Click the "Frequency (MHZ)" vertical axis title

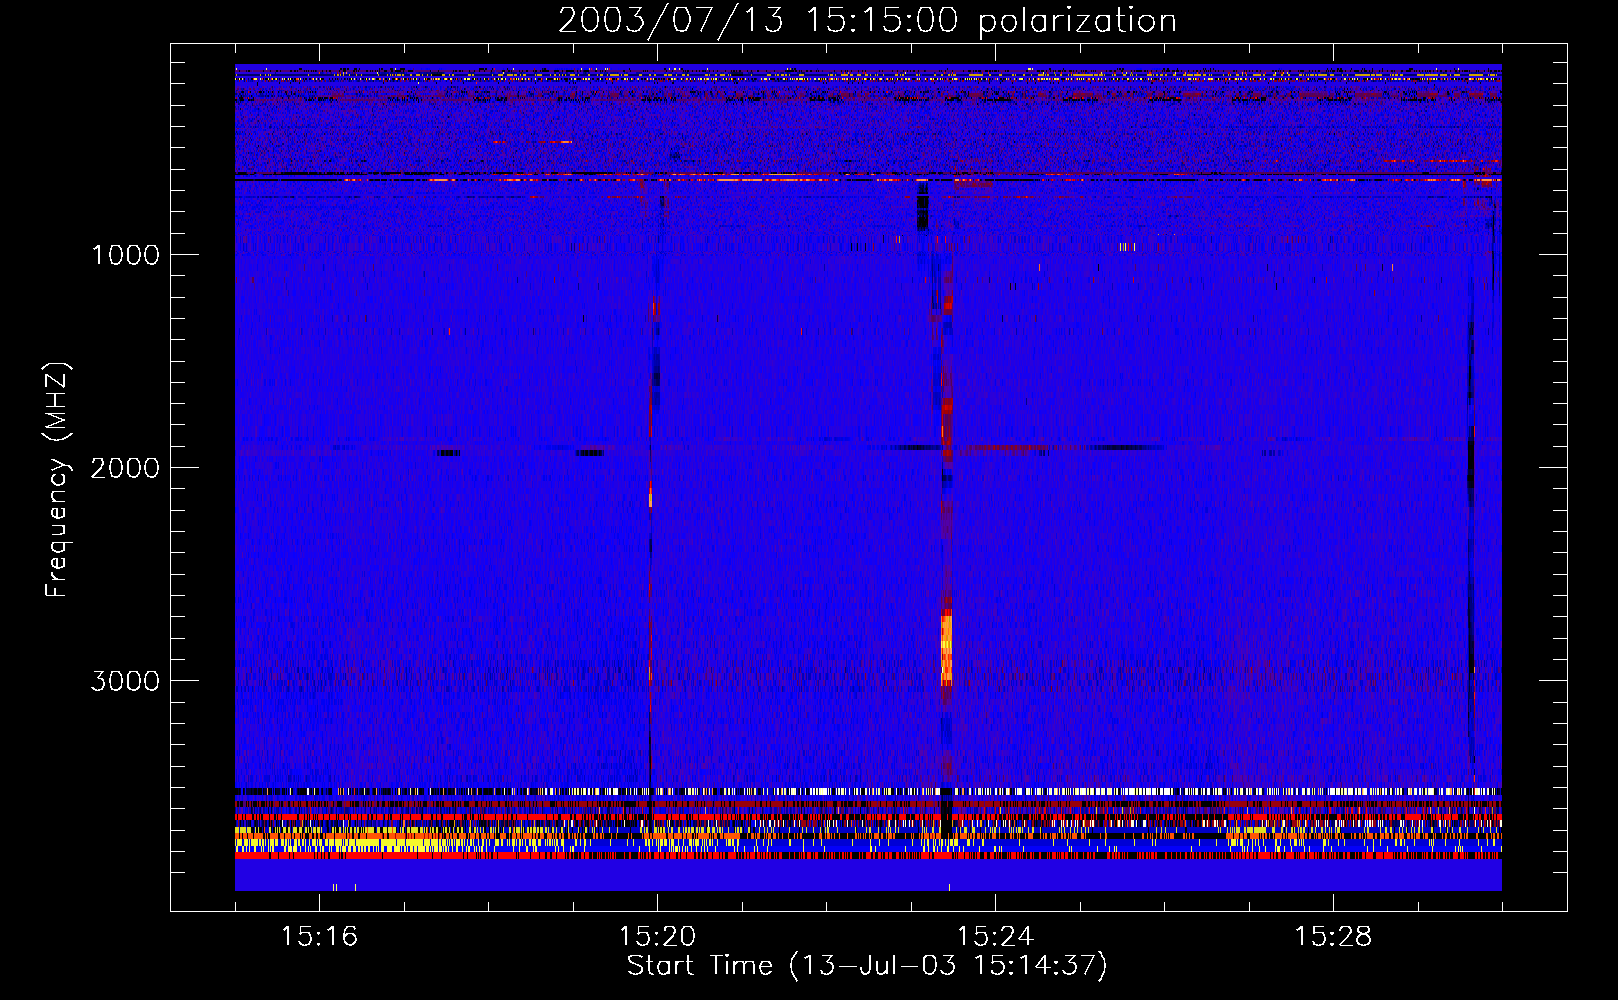click(57, 480)
